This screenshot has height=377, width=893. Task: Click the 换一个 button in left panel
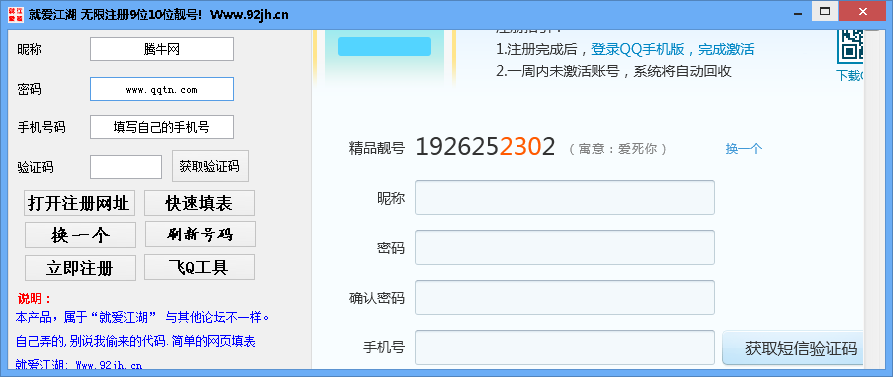(80, 235)
